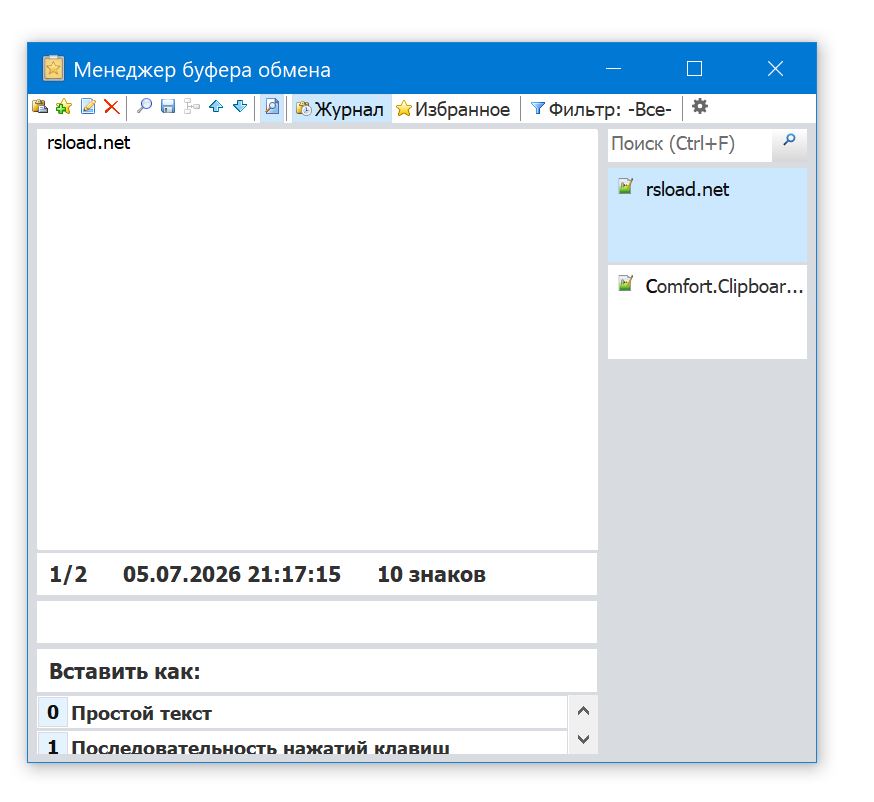This screenshot has height=802, width=874.
Task: Click the scroll down arrow in paste options
Action: click(583, 739)
